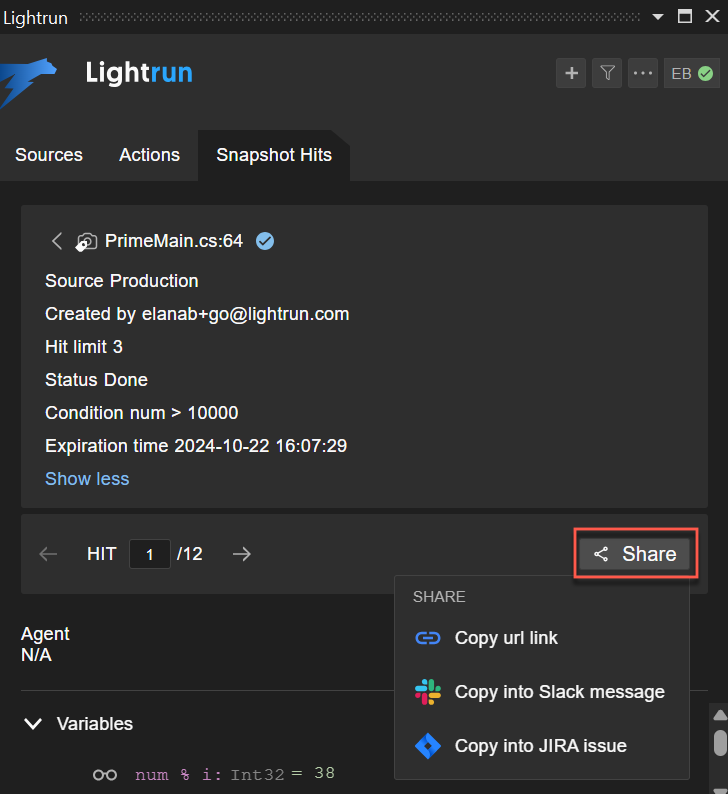Click the EB user status badge
The height and width of the screenshot is (794, 728).
pos(691,73)
